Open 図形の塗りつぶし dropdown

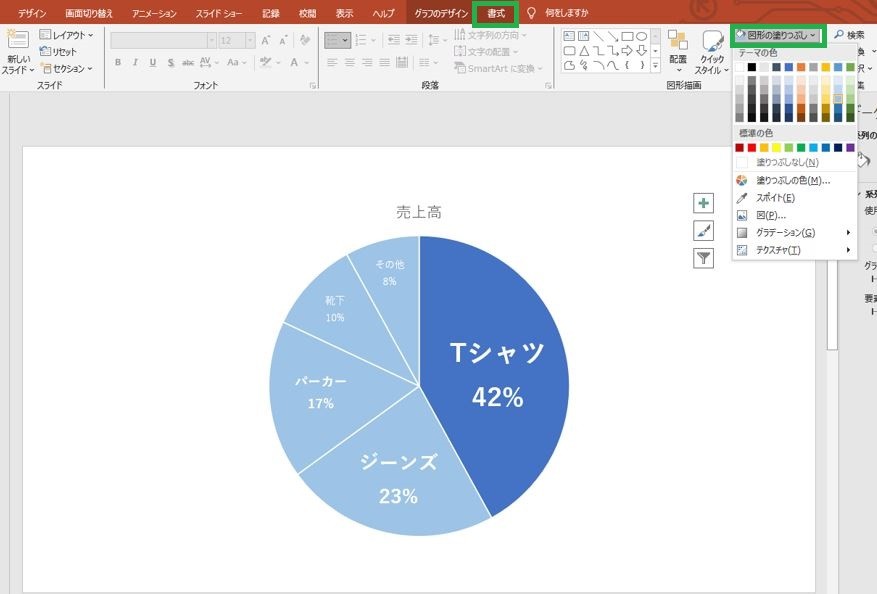point(778,35)
